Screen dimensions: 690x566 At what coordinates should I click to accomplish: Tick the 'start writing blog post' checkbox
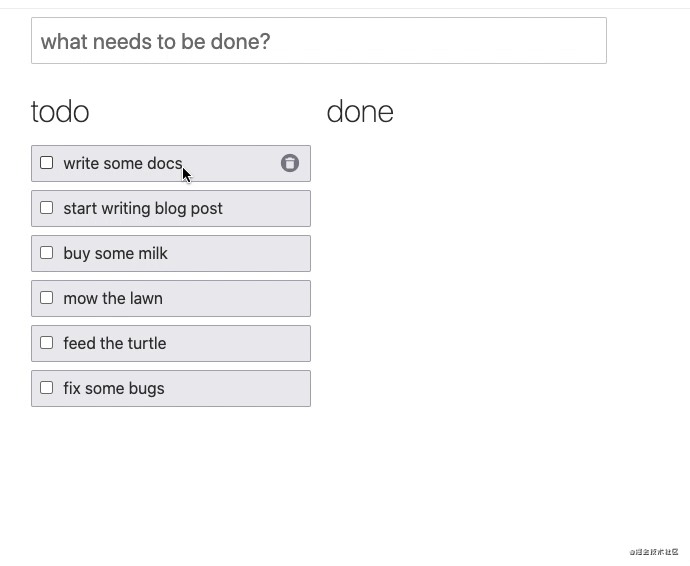[x=46, y=207]
